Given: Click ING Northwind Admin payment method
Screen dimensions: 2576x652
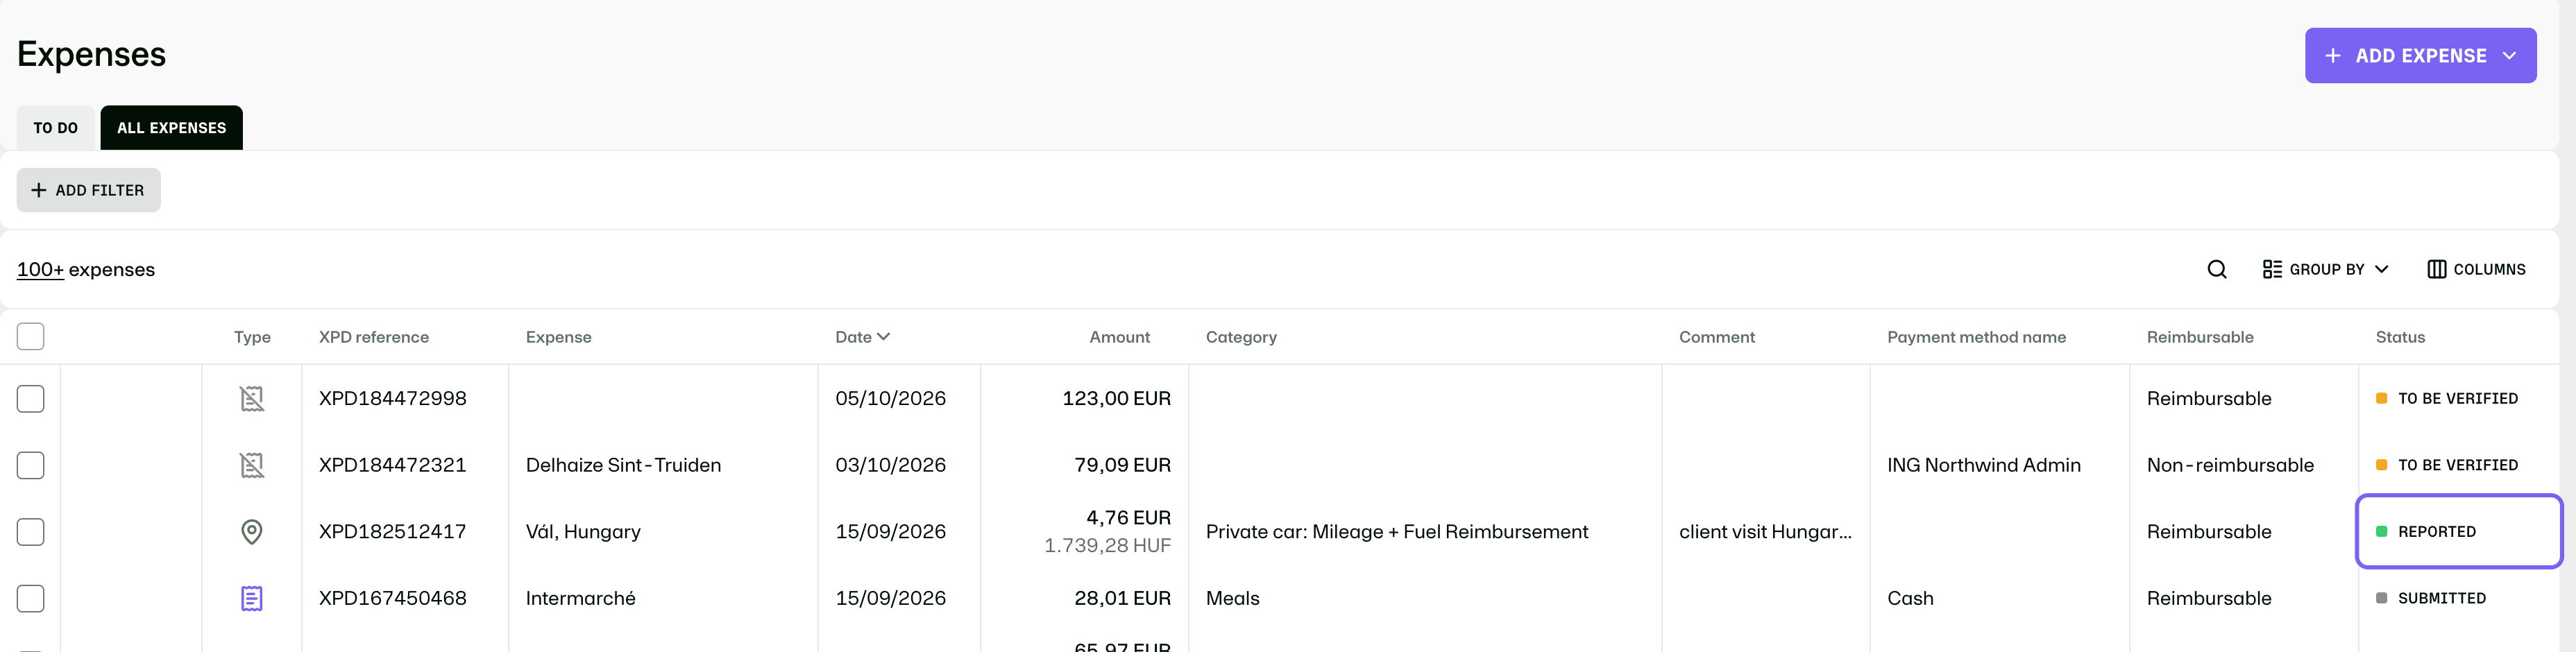Looking at the screenshot, I should click(1983, 465).
